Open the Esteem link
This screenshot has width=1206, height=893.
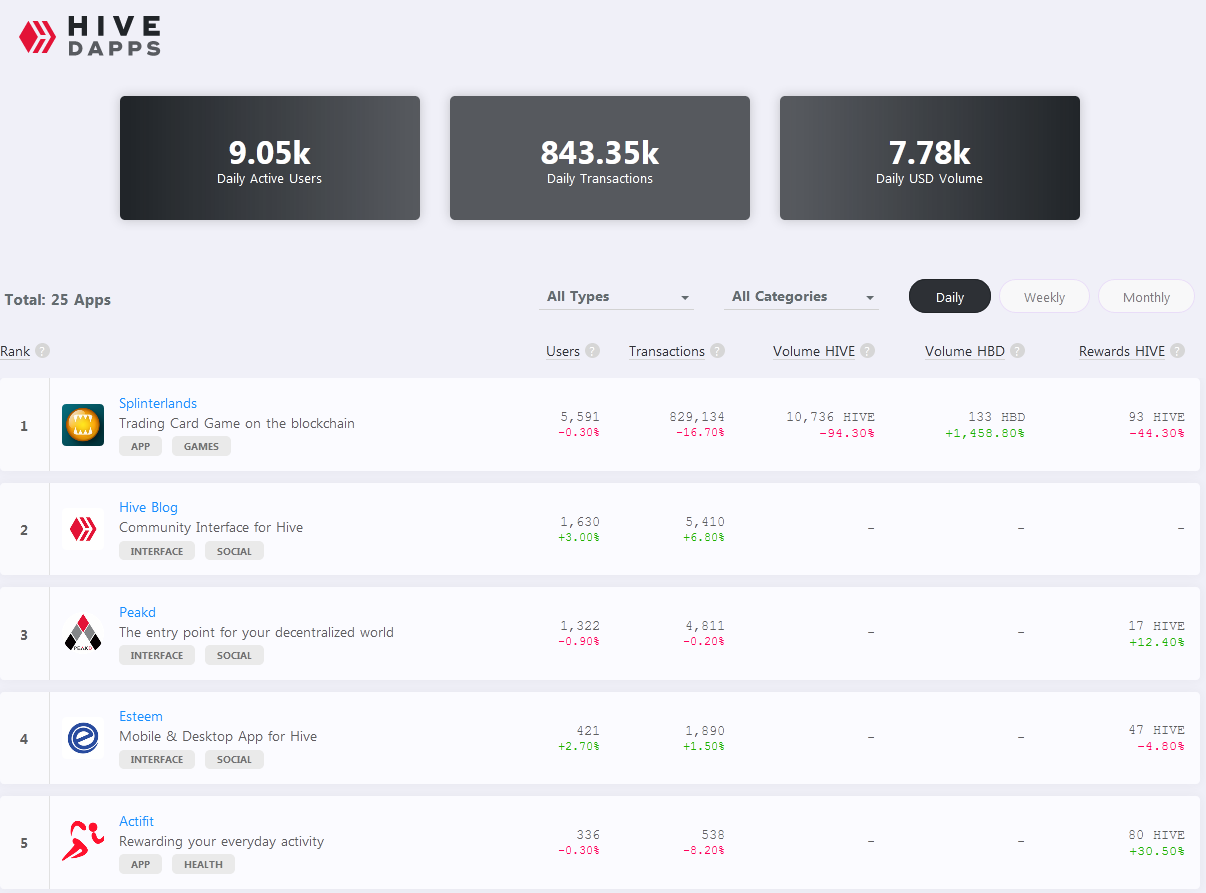[141, 716]
